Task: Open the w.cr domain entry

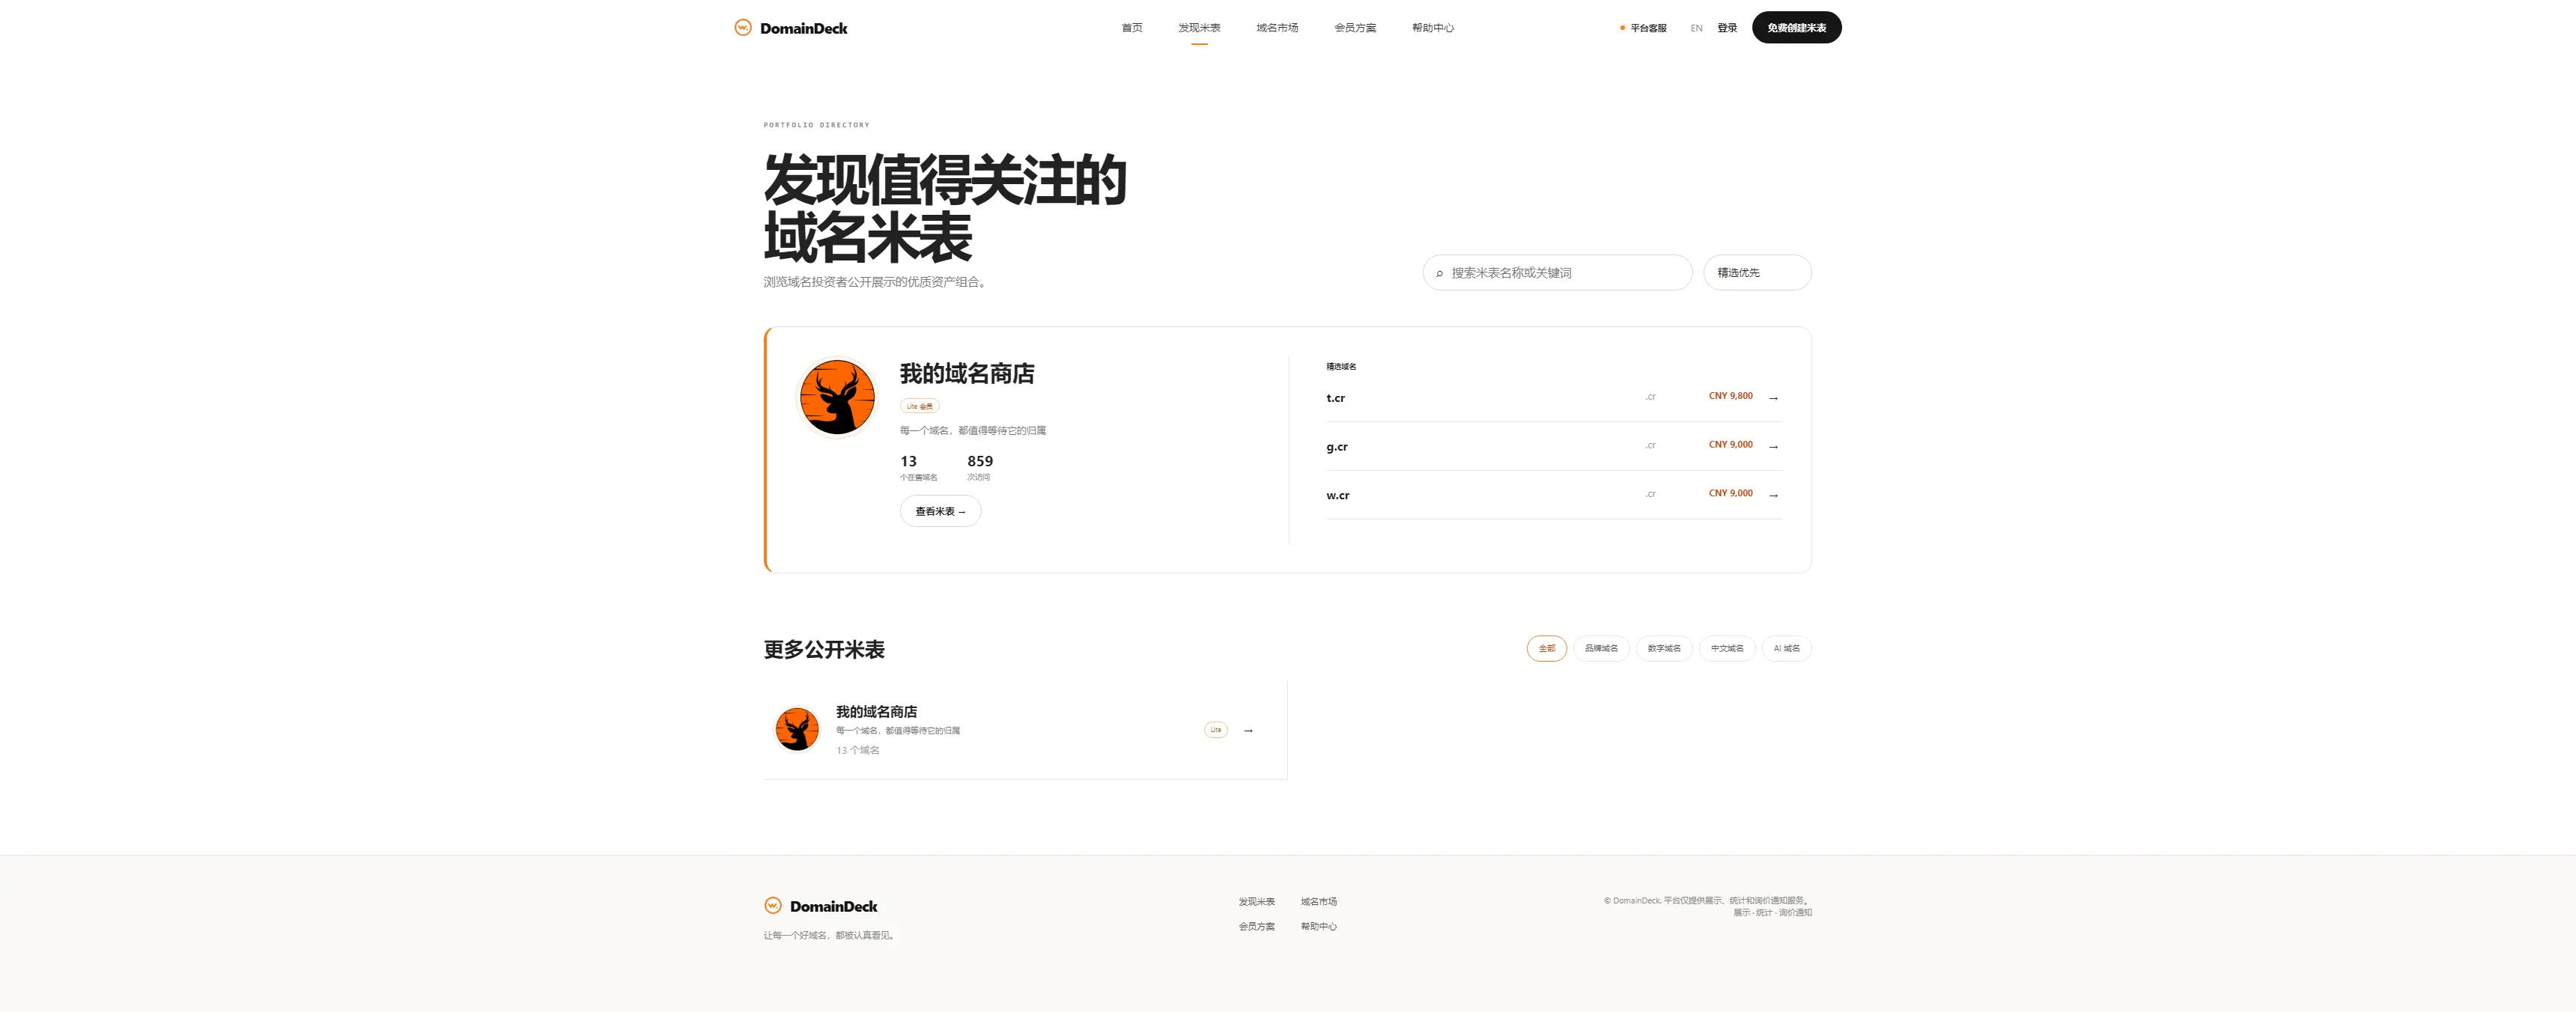Action: pyautogui.click(x=1554, y=495)
